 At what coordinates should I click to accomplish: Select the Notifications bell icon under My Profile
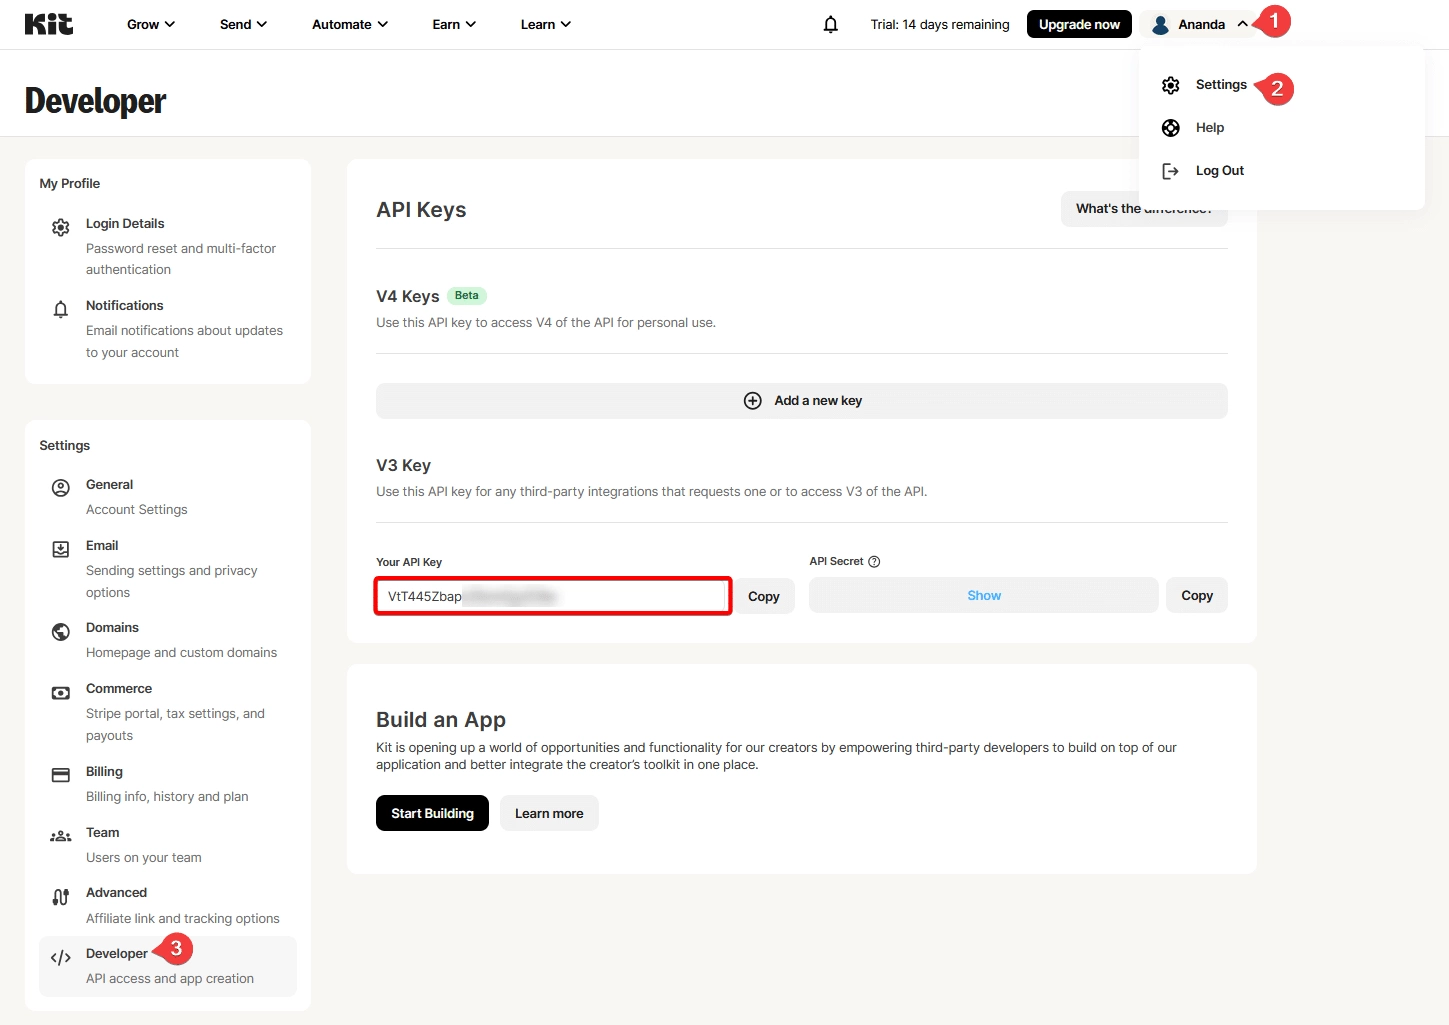tap(60, 308)
